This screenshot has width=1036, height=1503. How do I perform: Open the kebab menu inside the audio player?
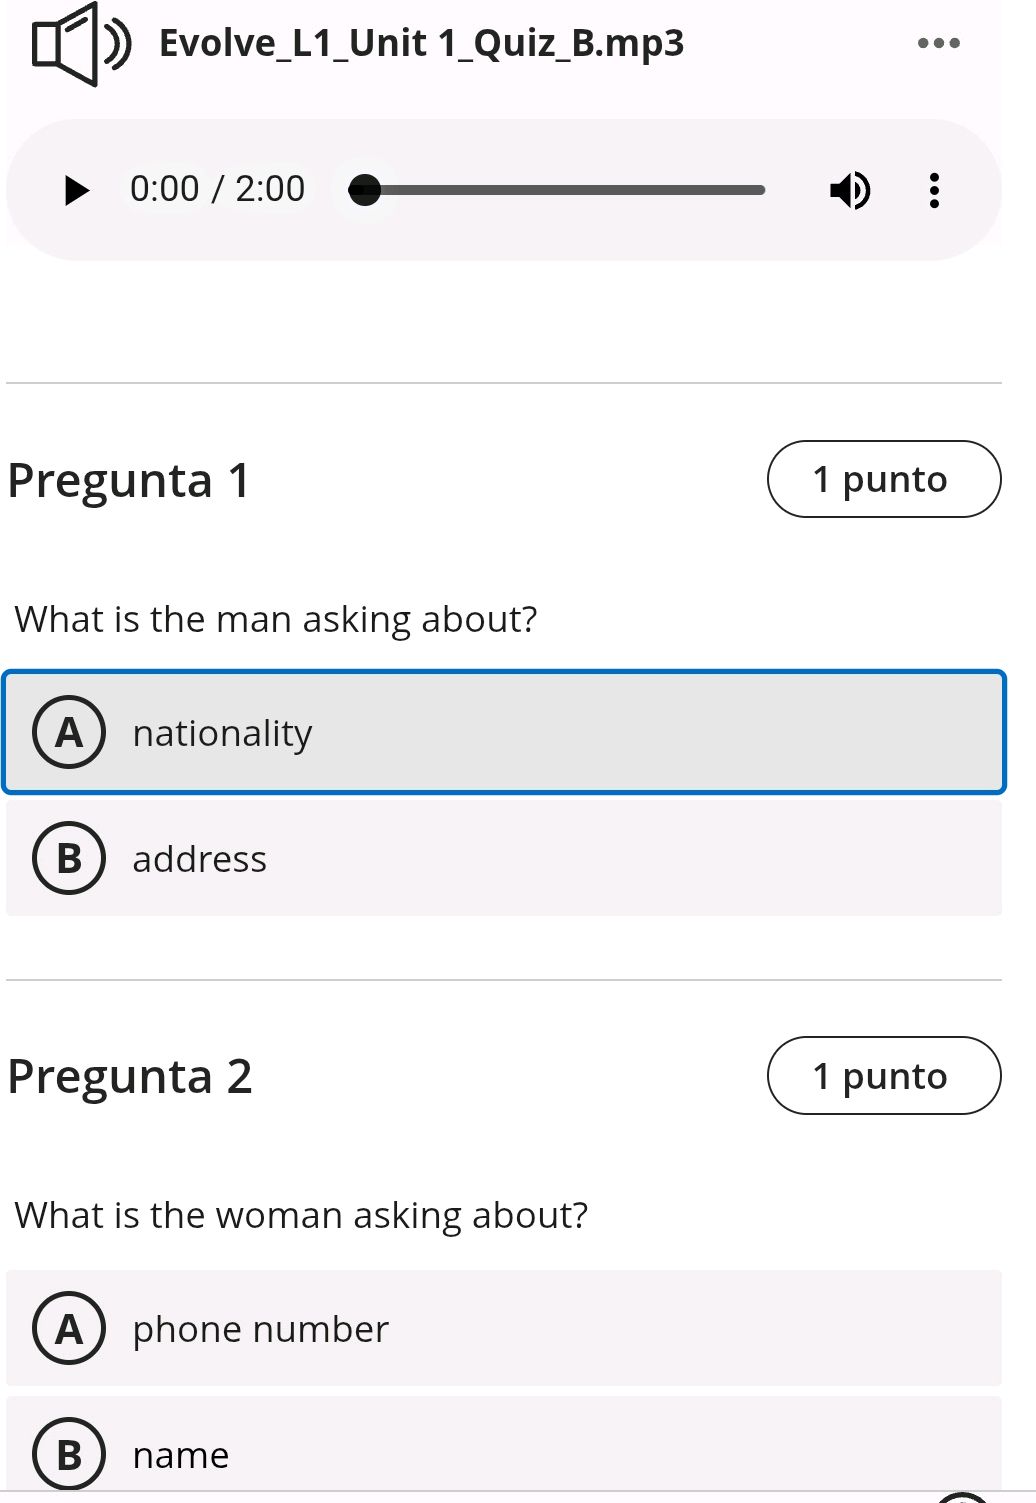[x=934, y=190]
